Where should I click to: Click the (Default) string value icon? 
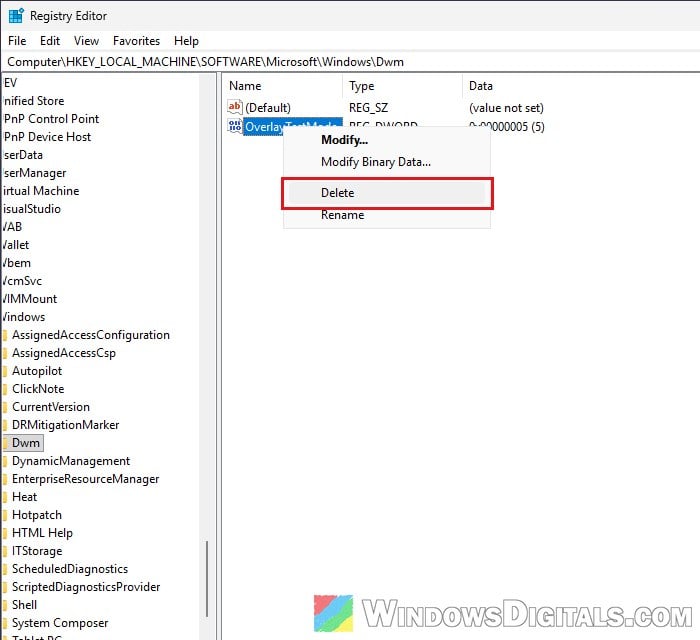[x=235, y=107]
